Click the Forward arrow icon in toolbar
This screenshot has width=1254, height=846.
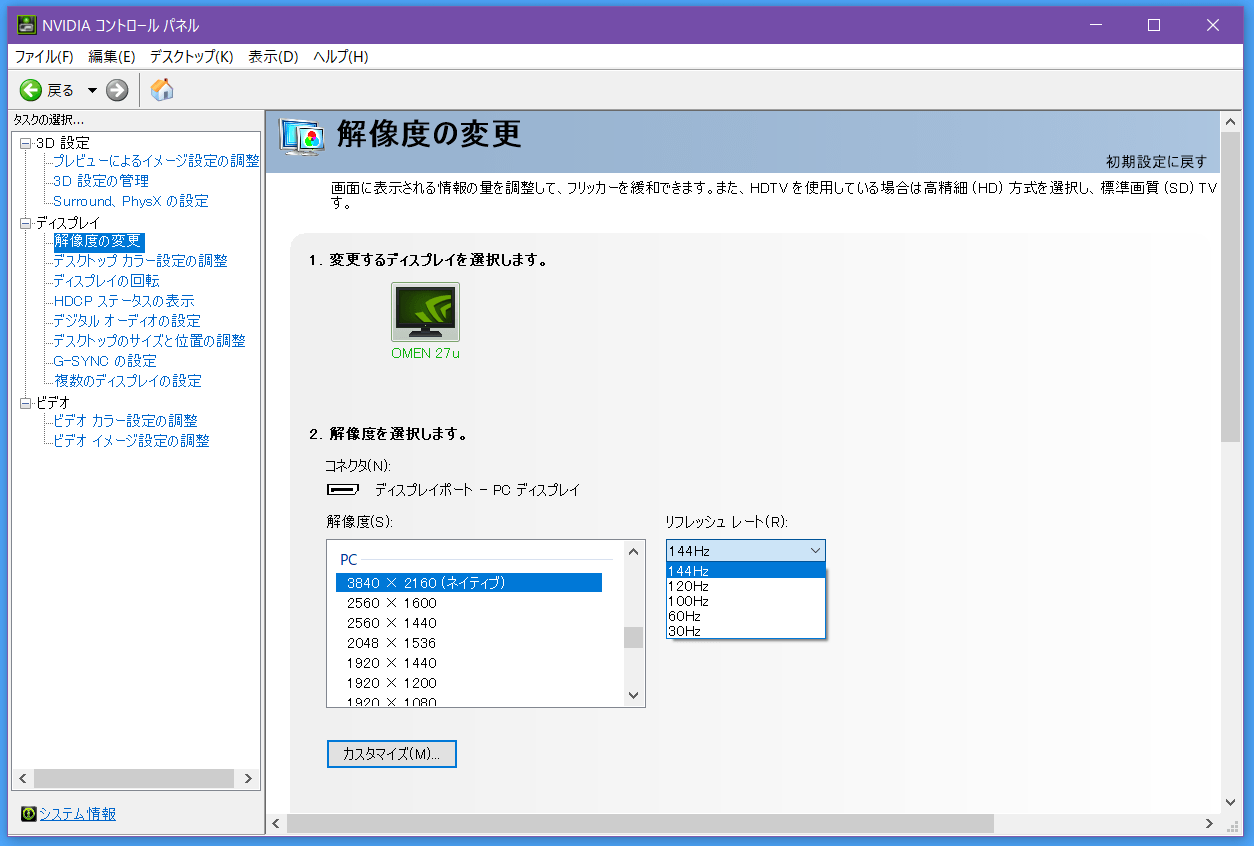[x=117, y=90]
